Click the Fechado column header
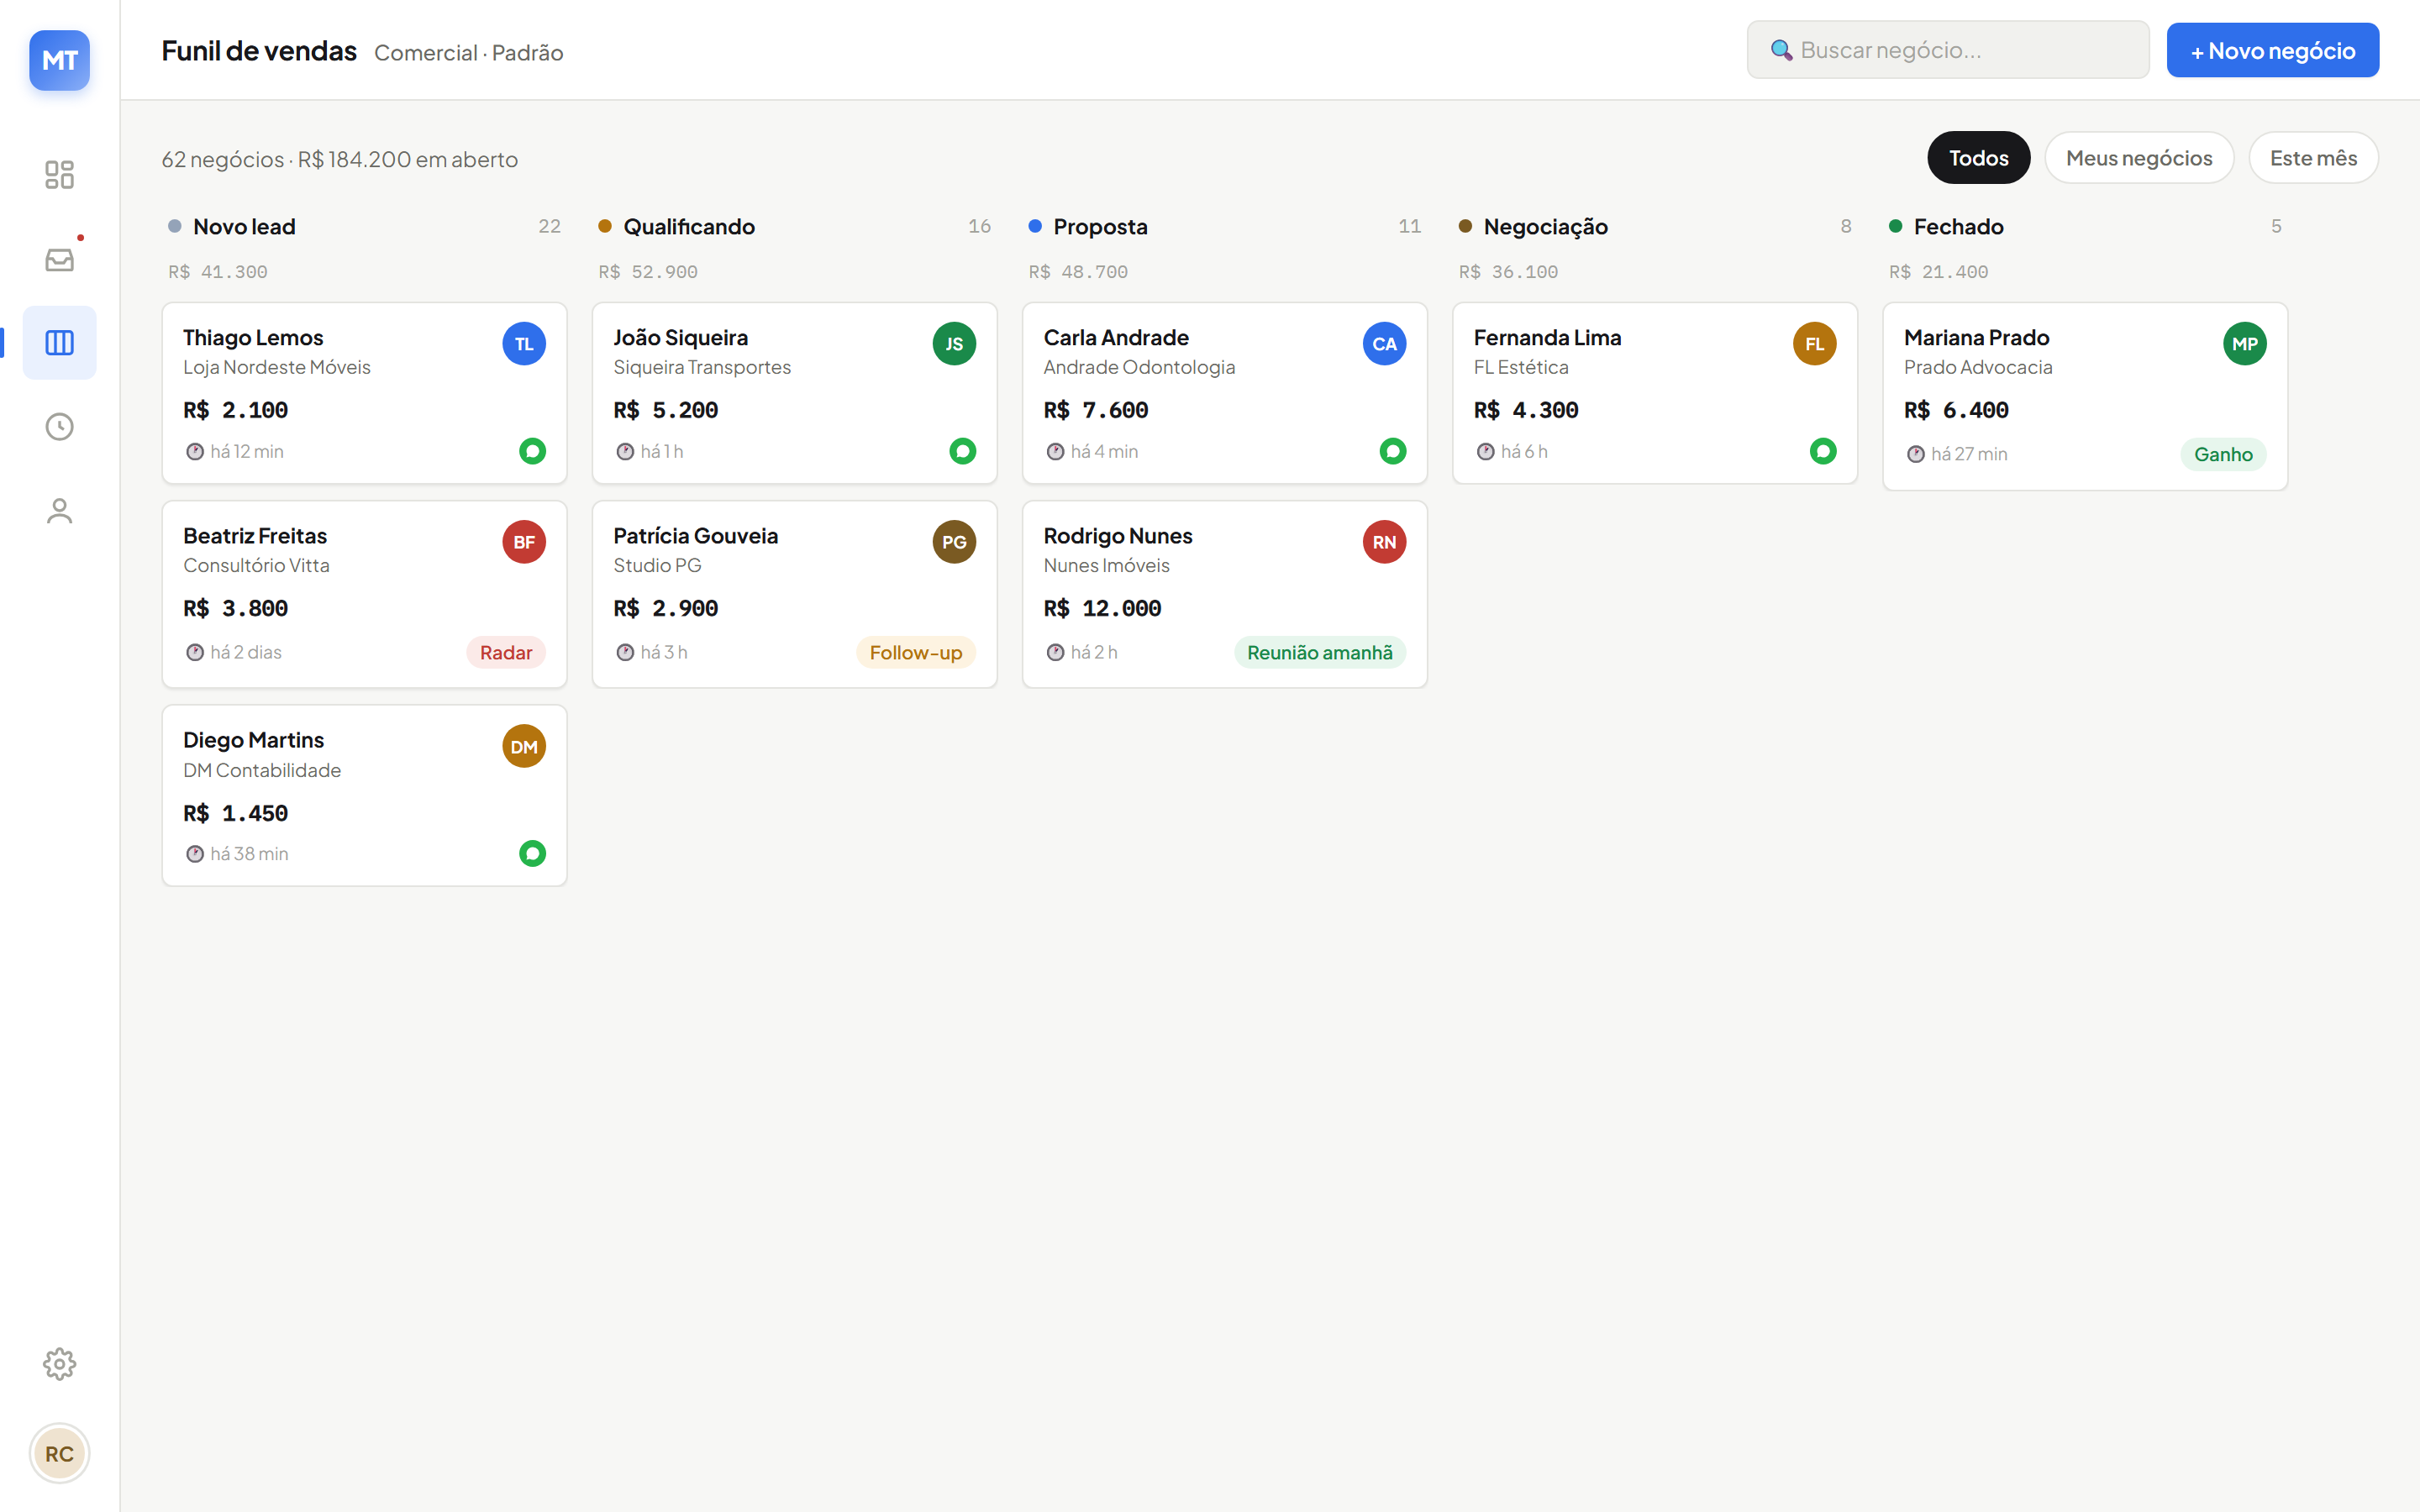 point(1958,227)
